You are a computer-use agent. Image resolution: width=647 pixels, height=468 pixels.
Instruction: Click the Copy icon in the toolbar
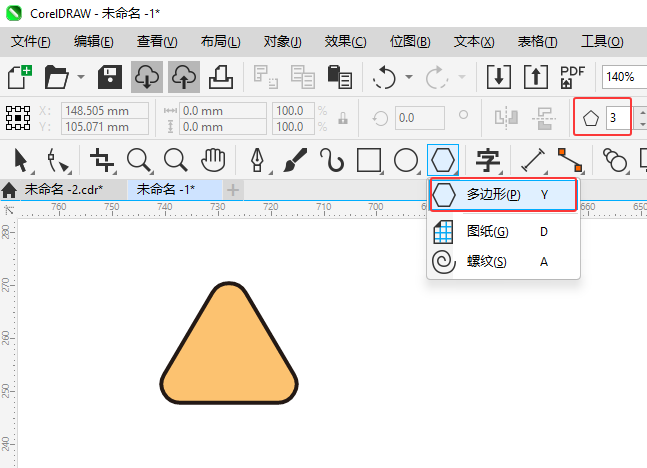302,77
